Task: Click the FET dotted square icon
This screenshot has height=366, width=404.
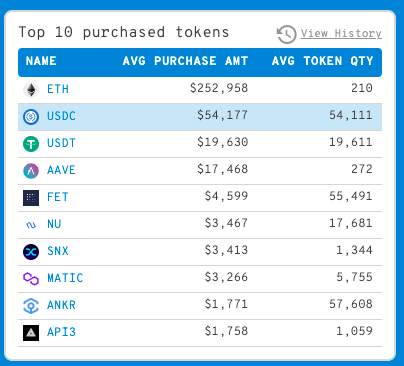Action: [x=31, y=198]
